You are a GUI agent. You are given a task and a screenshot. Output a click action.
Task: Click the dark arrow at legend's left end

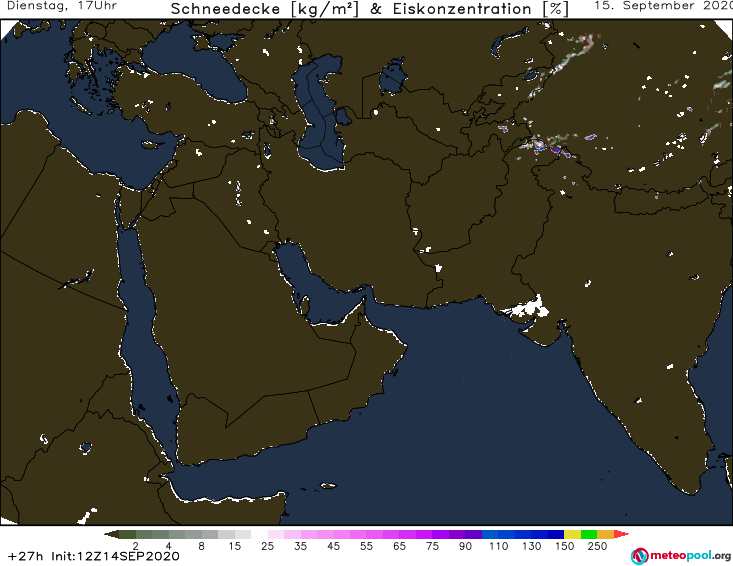pos(112,534)
